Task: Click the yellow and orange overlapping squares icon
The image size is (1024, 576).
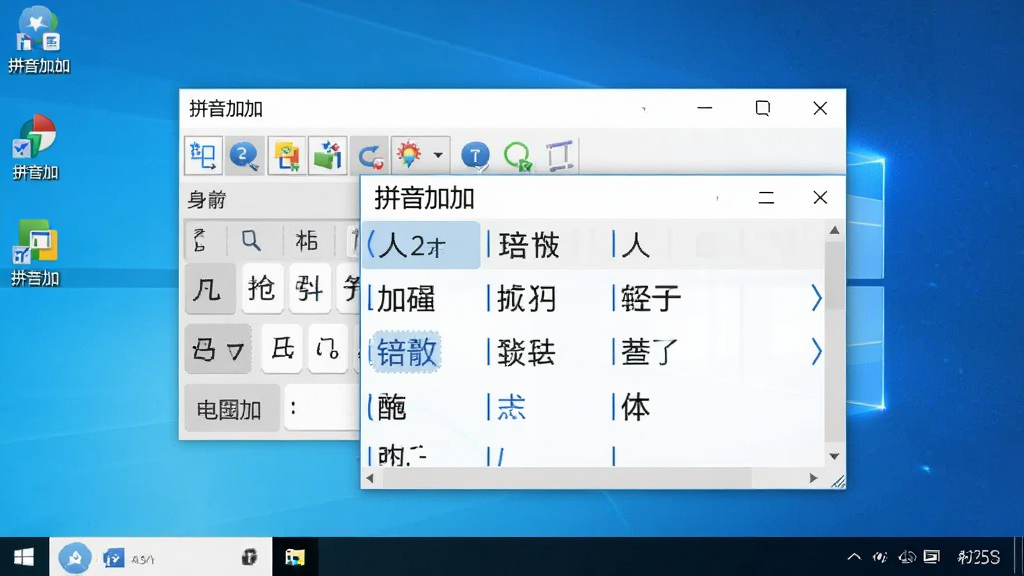Action: [x=286, y=155]
